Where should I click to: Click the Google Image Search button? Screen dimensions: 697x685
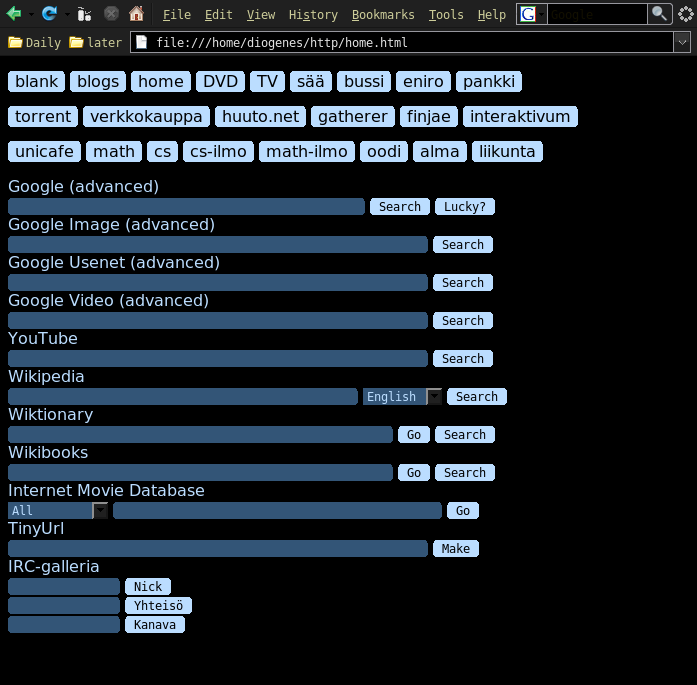[x=463, y=244]
